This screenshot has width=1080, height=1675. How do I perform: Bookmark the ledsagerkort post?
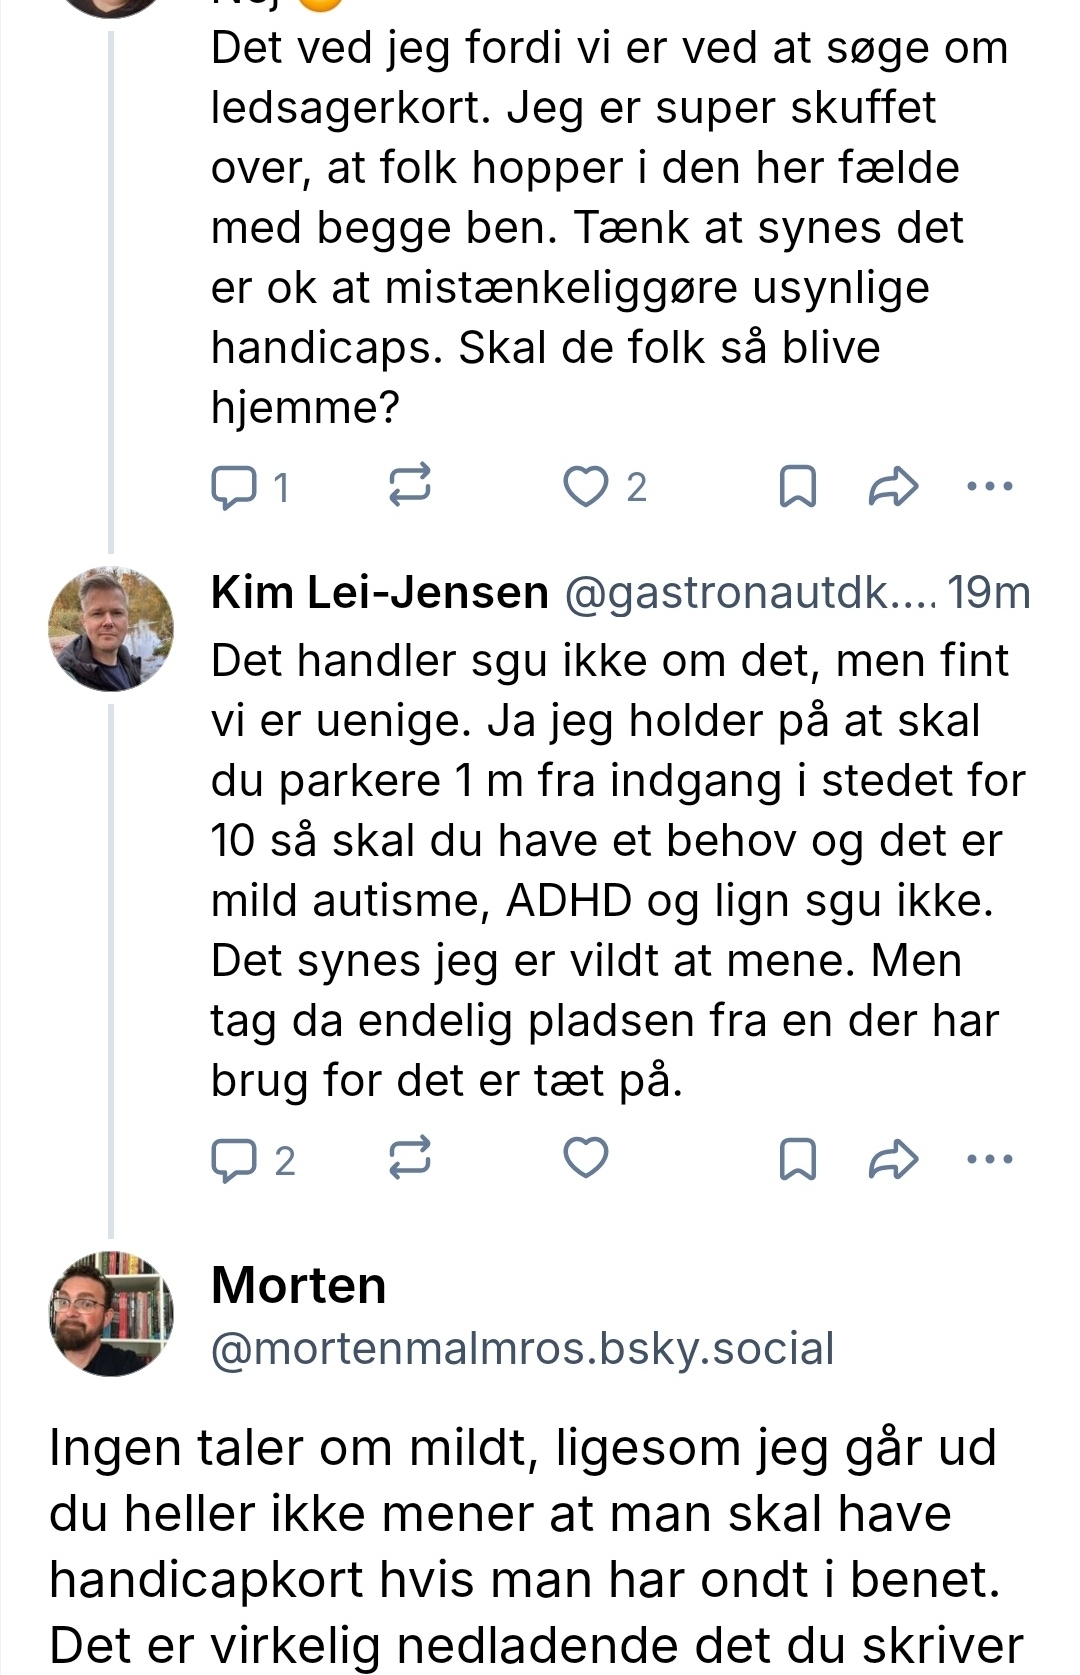(797, 487)
